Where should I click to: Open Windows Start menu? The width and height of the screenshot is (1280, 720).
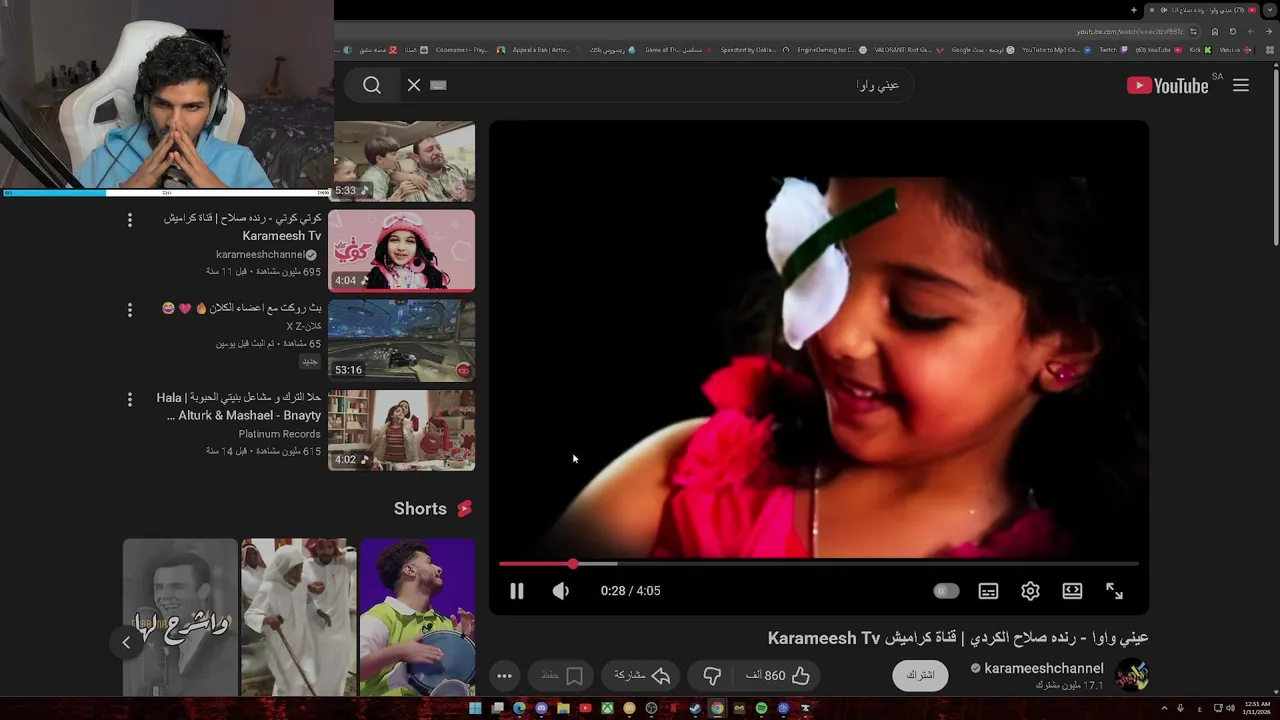point(475,708)
